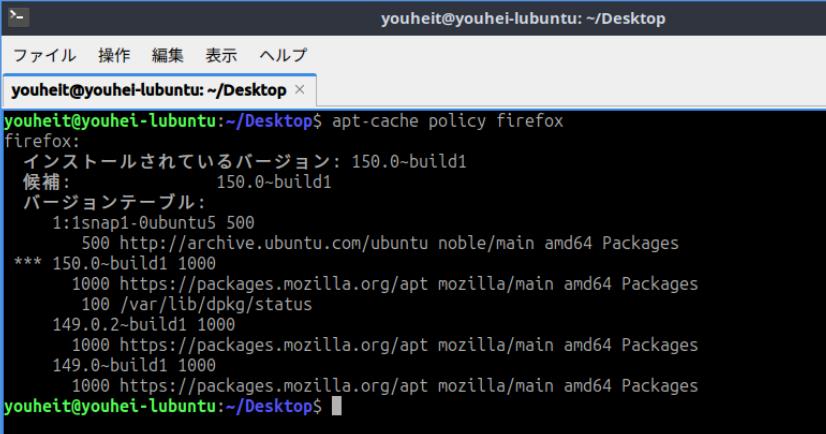Click the 1:1snap1-0ubuntu5 version entry
Image resolution: width=826 pixels, height=434 pixels.
(x=134, y=223)
